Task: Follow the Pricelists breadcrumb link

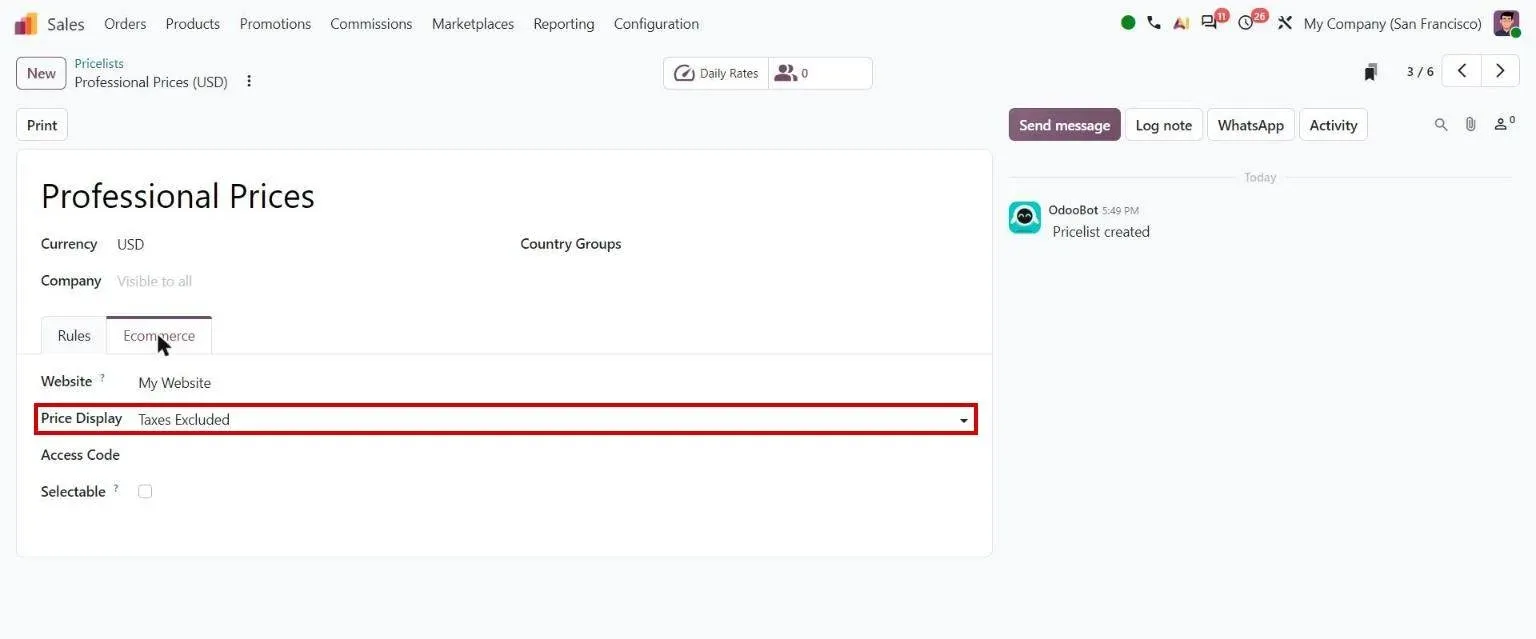Action: [99, 63]
